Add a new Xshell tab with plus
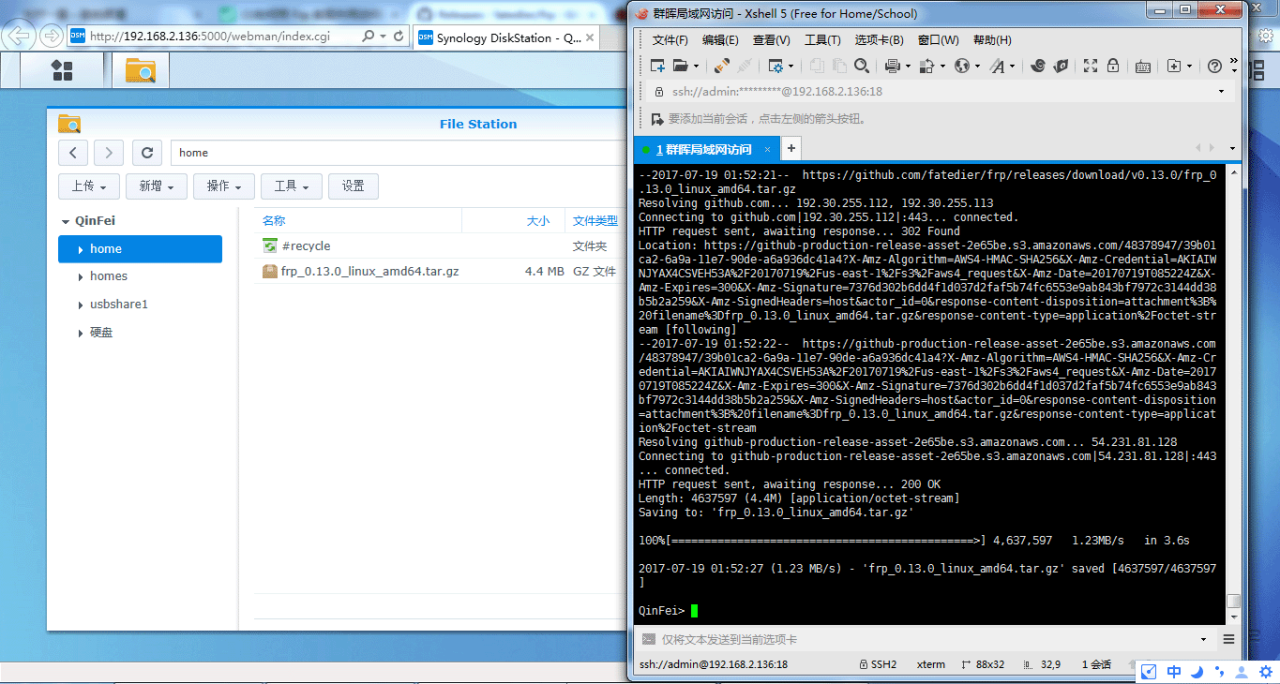The width and height of the screenshot is (1280, 684). pos(791,149)
